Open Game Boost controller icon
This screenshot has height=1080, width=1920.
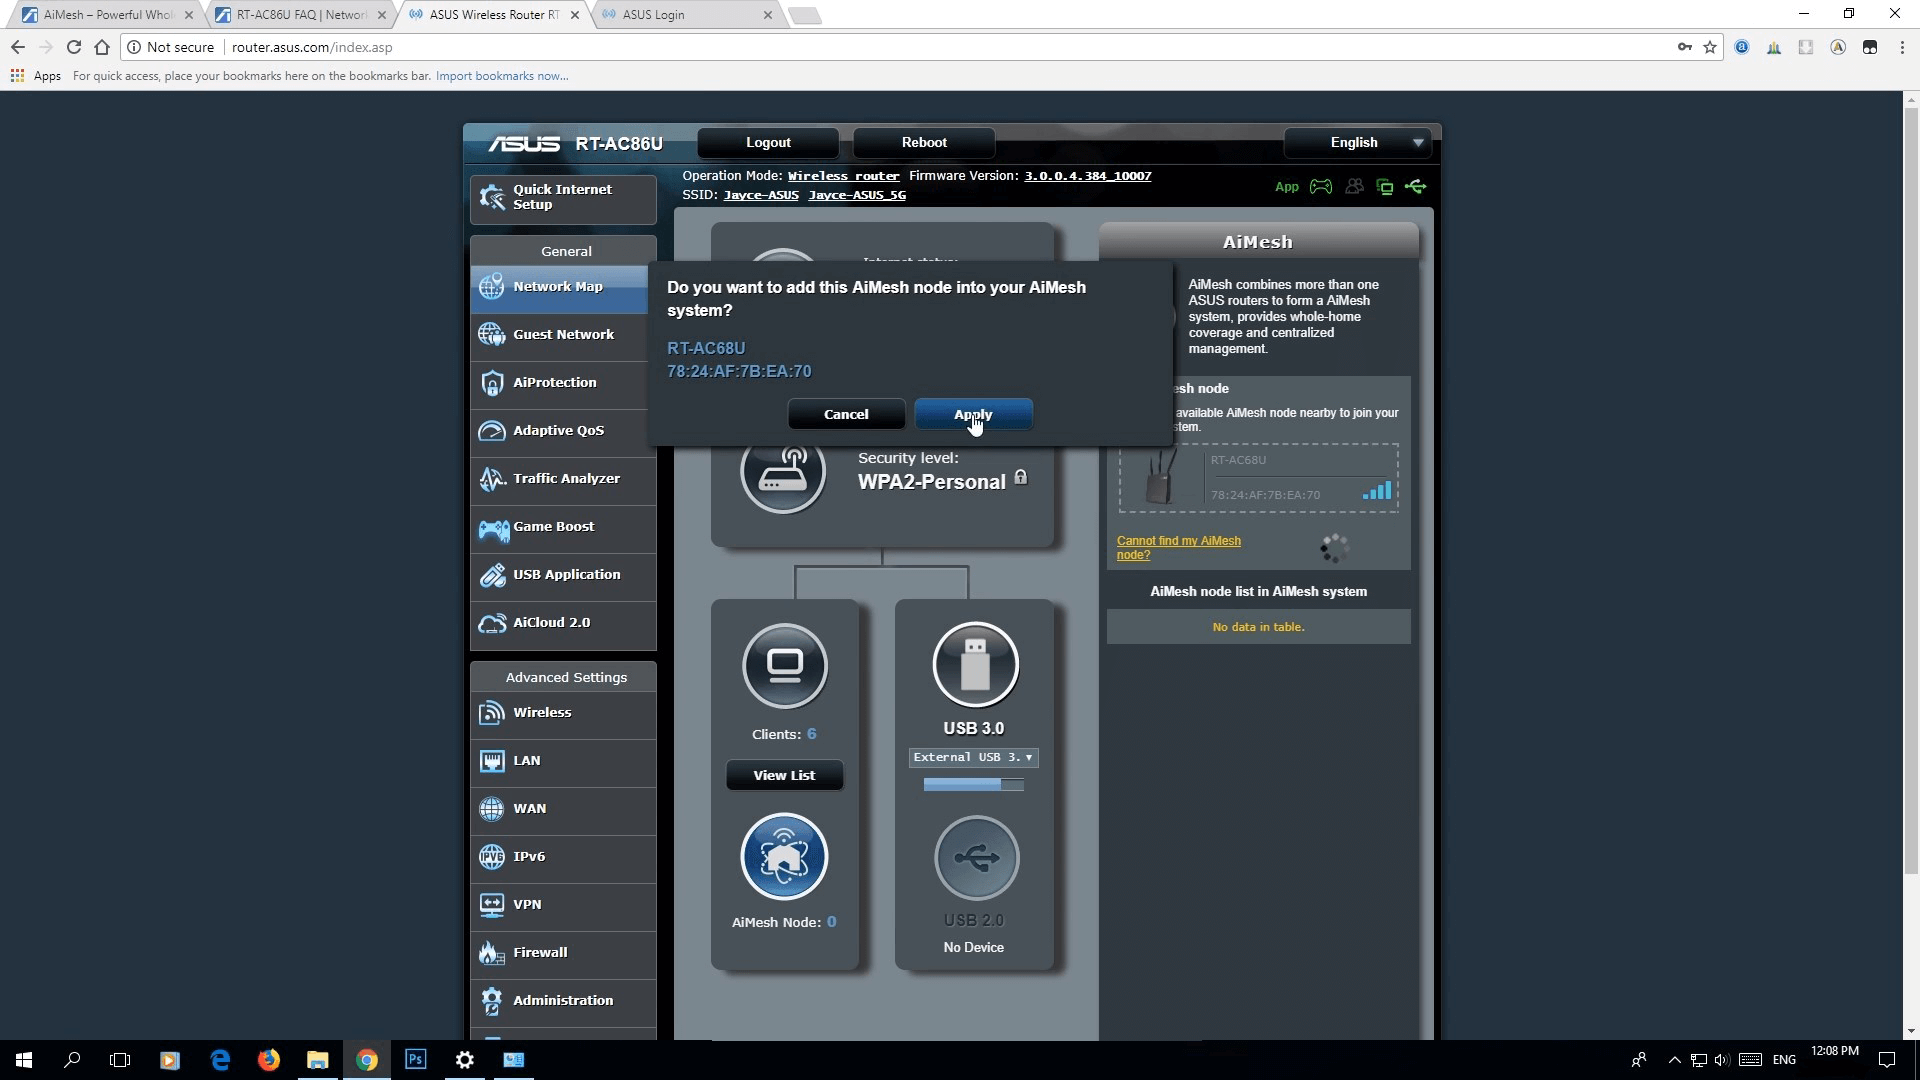point(493,528)
